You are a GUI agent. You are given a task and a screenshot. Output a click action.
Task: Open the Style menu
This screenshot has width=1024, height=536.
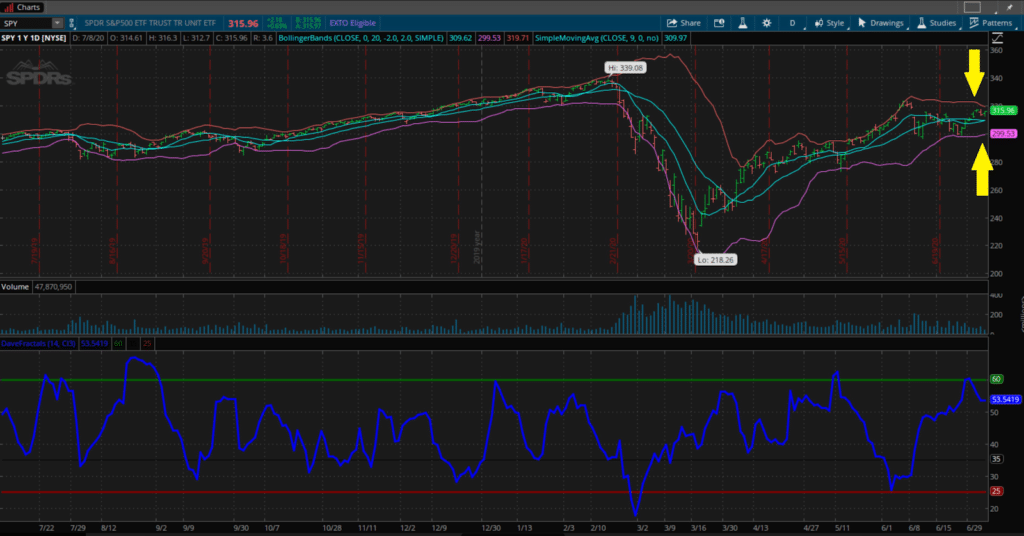coord(829,23)
